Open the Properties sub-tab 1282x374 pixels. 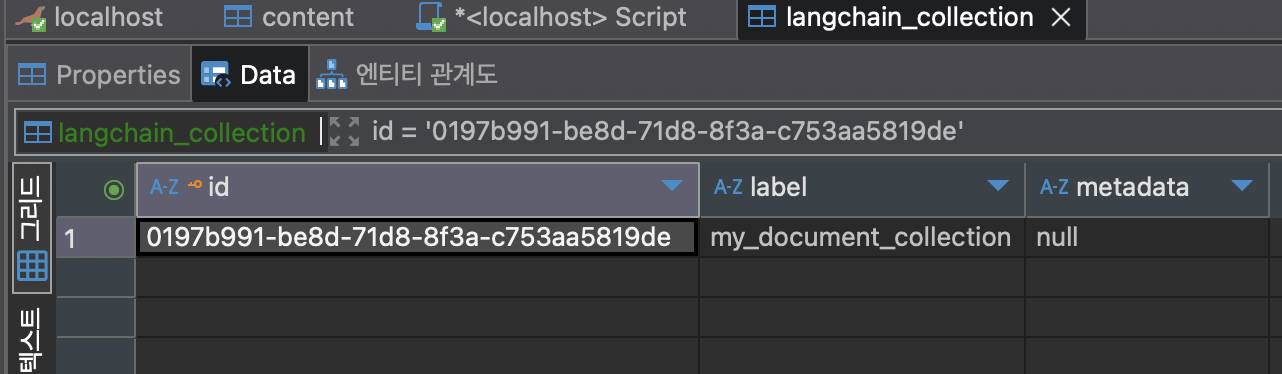point(100,74)
